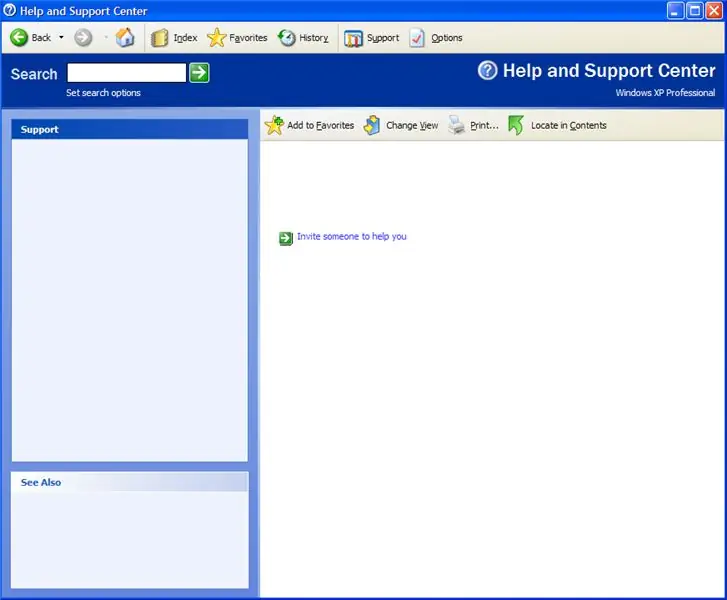This screenshot has width=727, height=600.
Task: Close the Help and Support Center window
Action: click(x=714, y=11)
